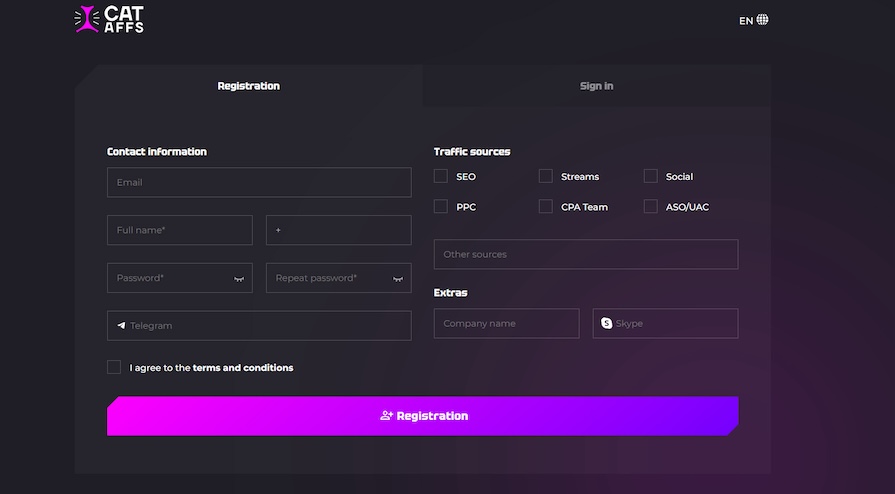Click the Other sources text field
The width and height of the screenshot is (895, 494).
(586, 254)
